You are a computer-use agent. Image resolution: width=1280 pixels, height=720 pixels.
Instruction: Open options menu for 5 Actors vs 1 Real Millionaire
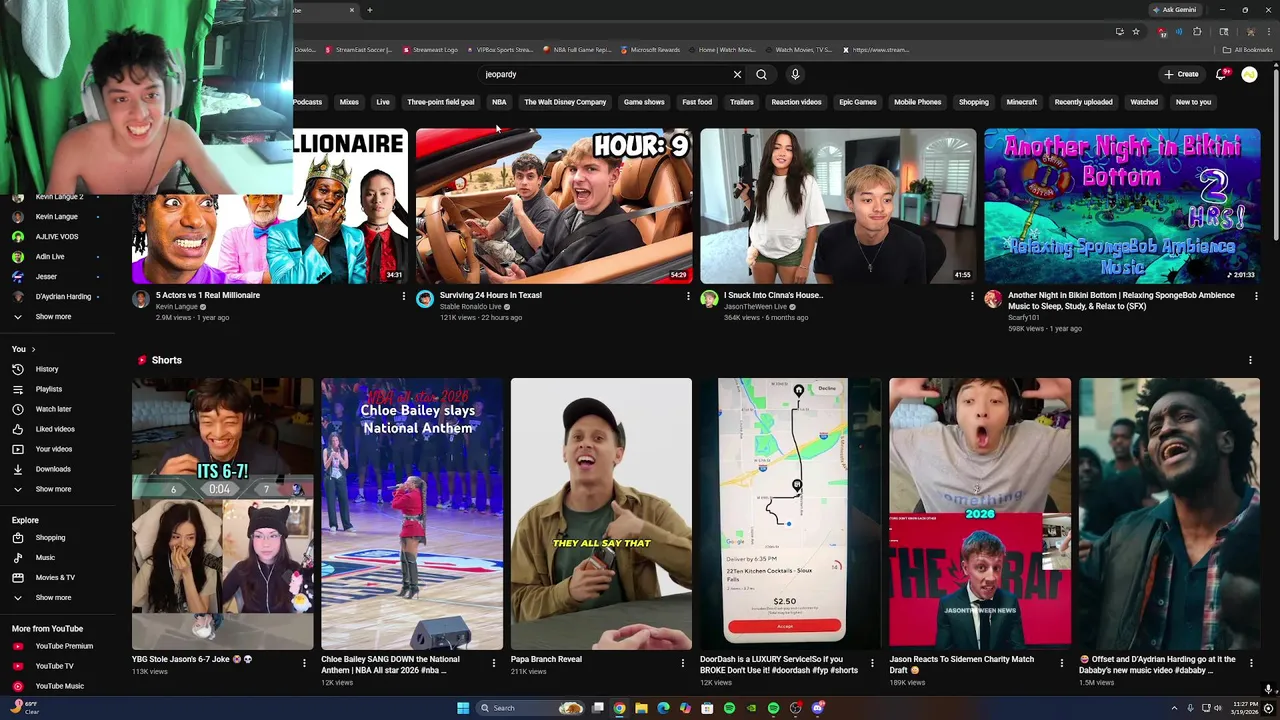click(404, 296)
